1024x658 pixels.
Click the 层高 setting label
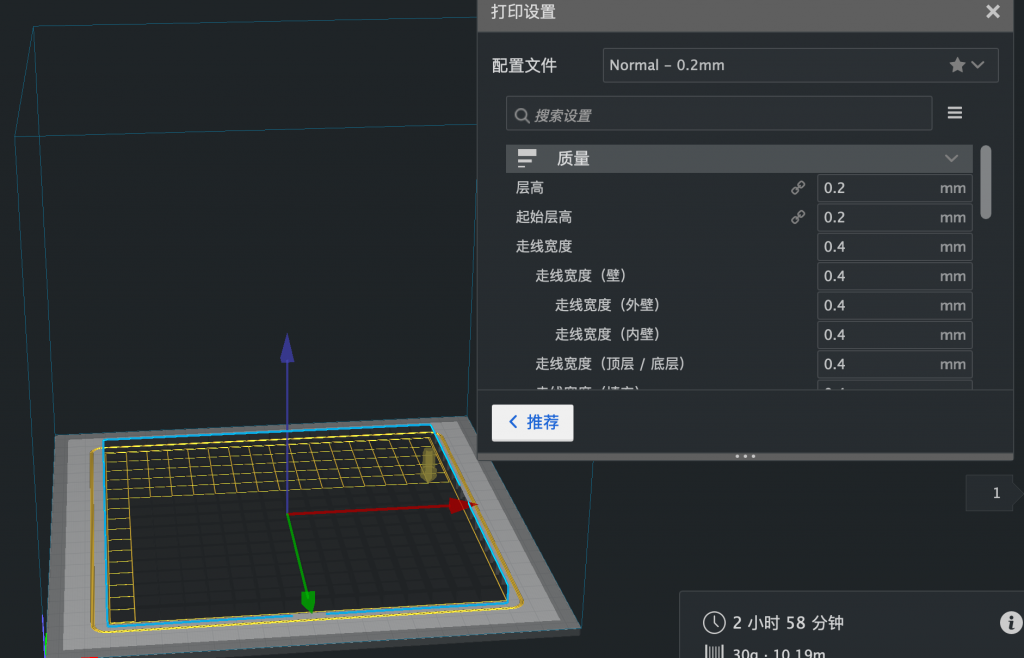(530, 188)
